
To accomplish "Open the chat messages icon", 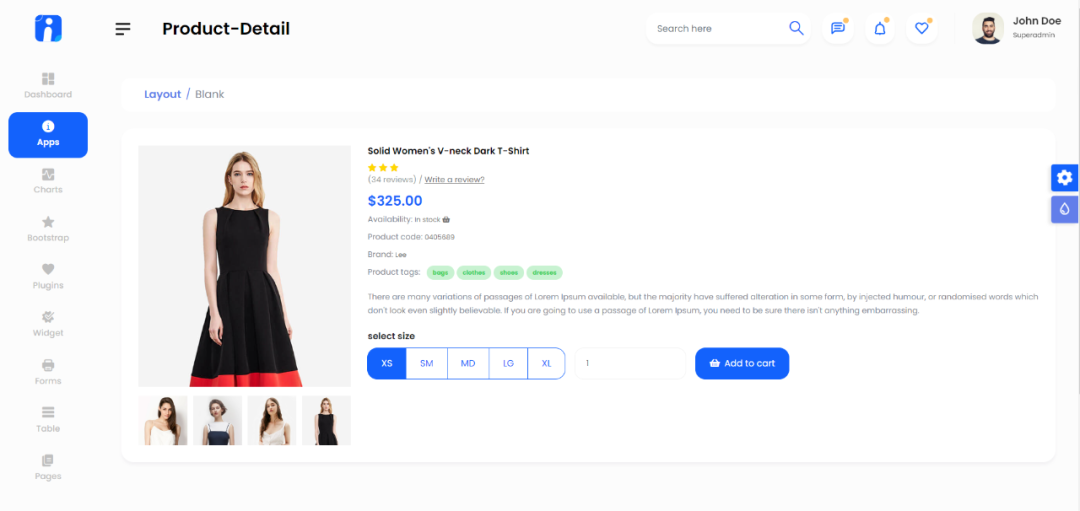I will (838, 29).
